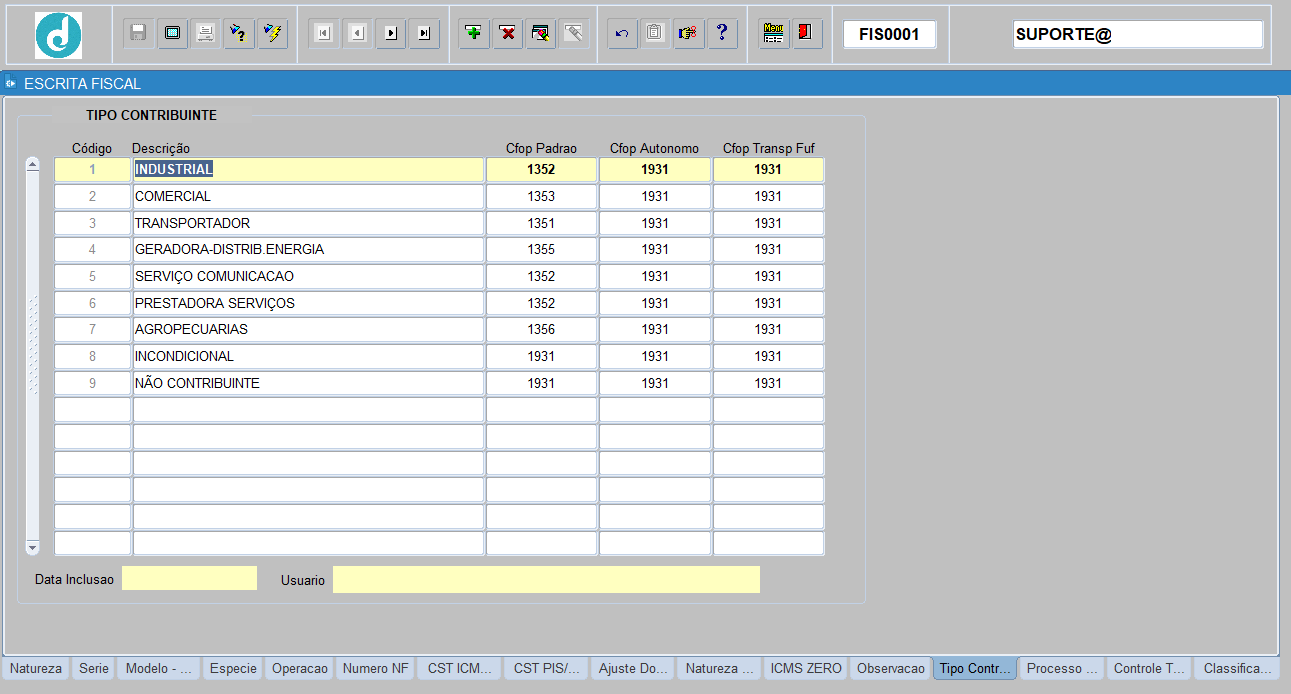The image size is (1291, 694).
Task: Click the Data Inclusao field
Action: coord(189,578)
